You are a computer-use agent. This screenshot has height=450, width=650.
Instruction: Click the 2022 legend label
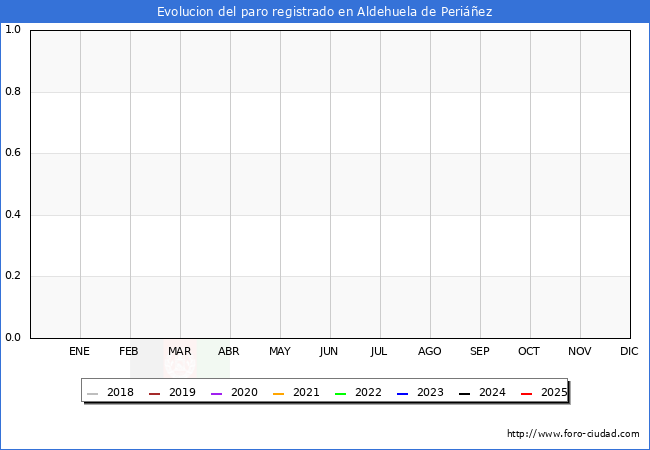[x=368, y=392]
